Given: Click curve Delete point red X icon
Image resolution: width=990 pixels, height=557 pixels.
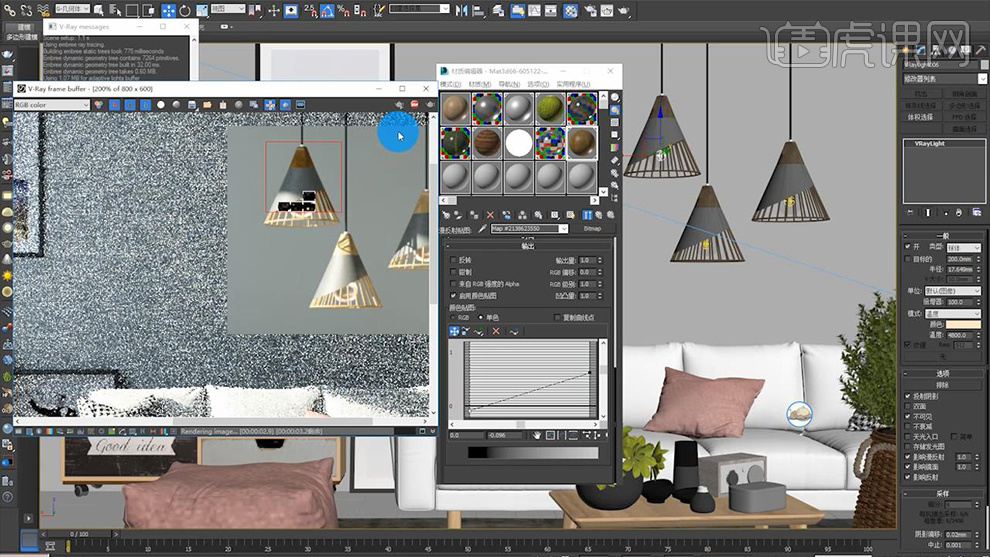Looking at the screenshot, I should (x=496, y=331).
